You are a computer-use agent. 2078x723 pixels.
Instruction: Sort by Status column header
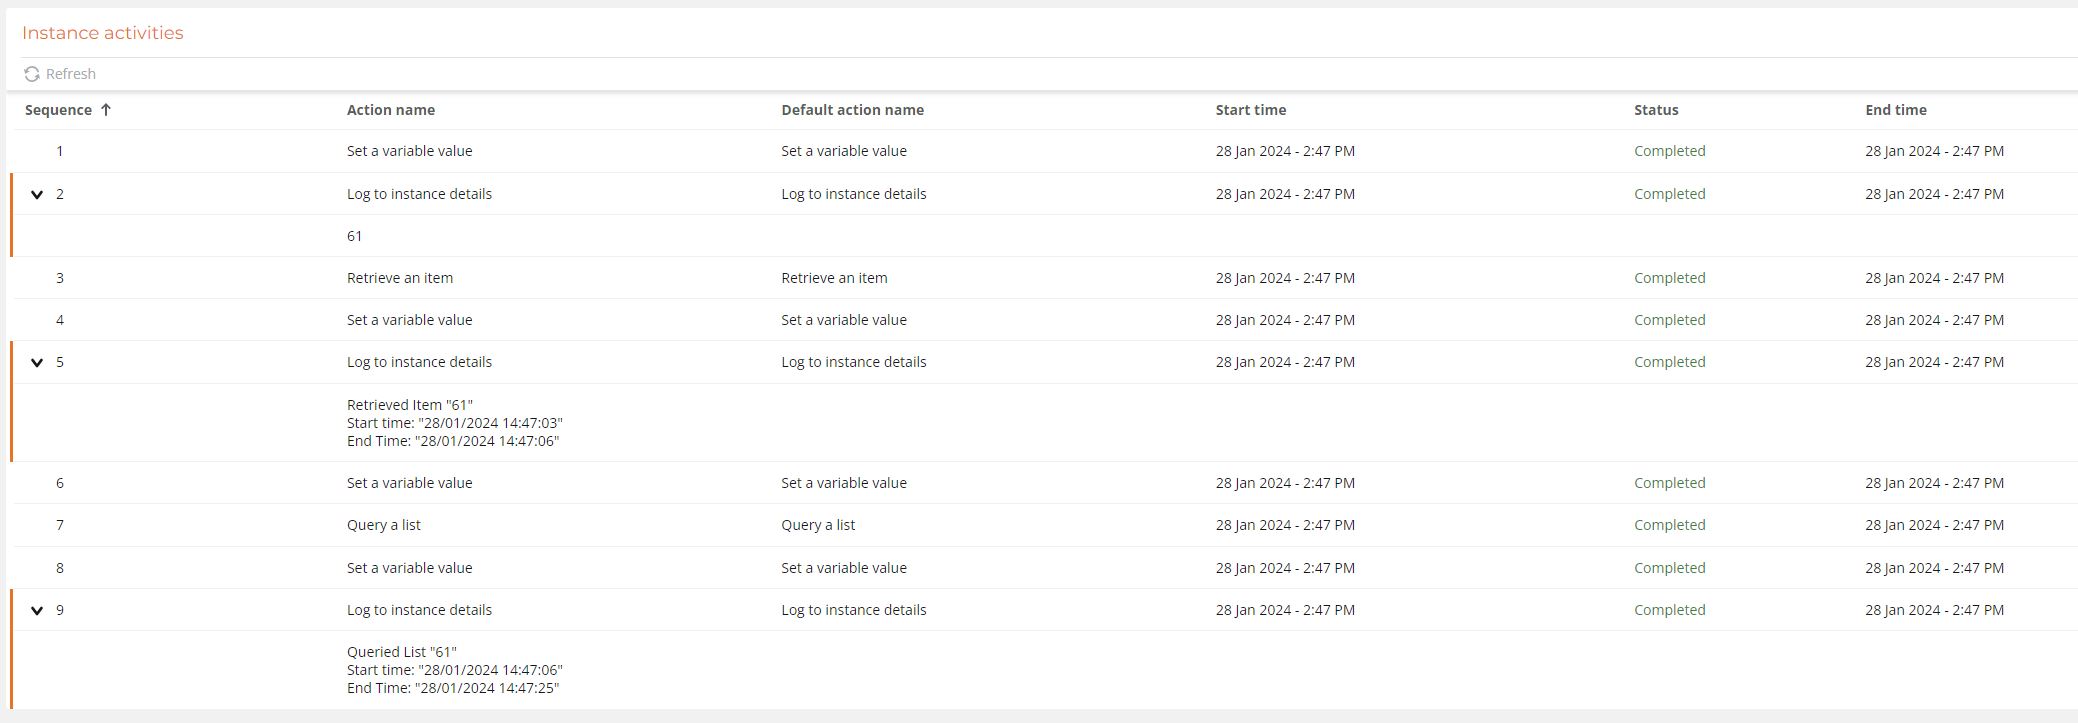tap(1656, 110)
